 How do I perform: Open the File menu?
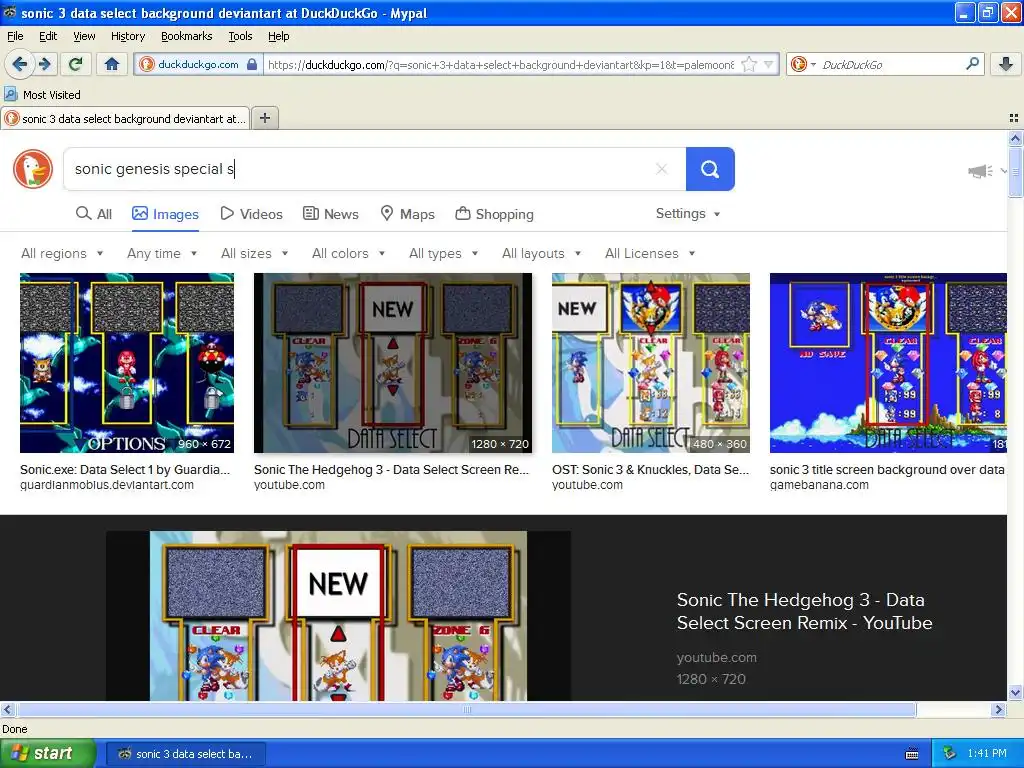pos(15,36)
